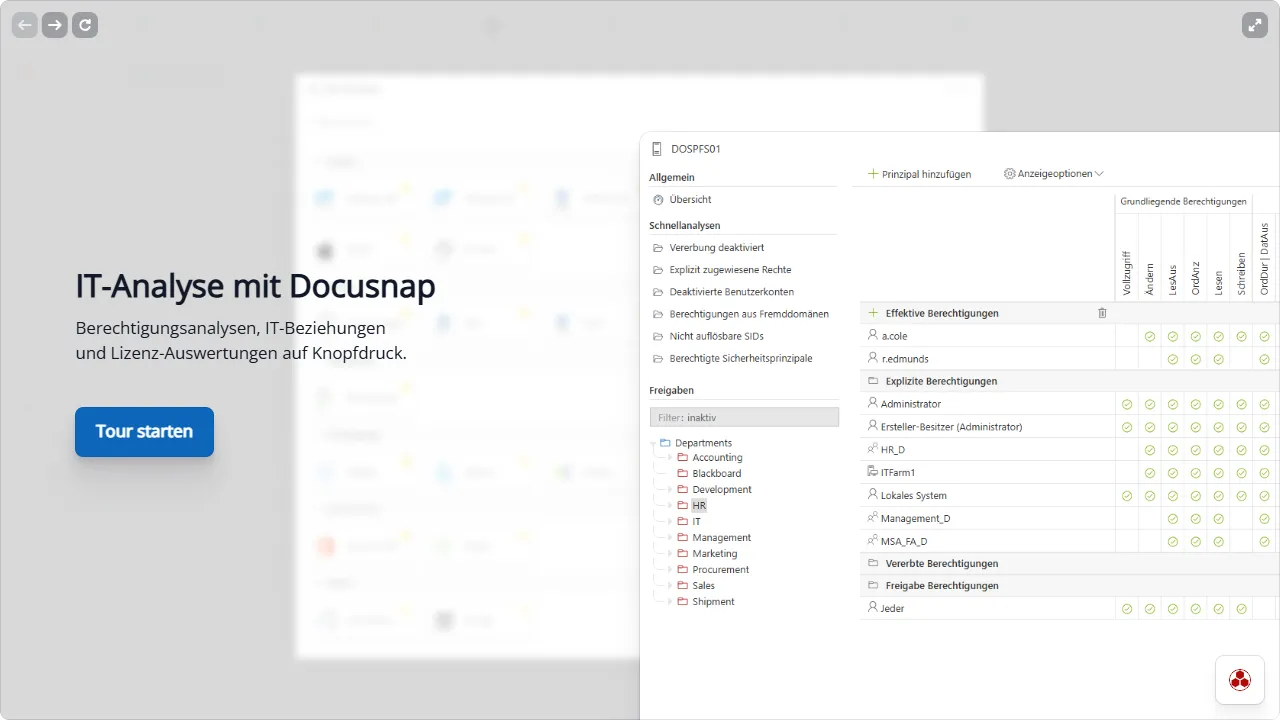Click the user icon next to Jeder
Viewport: 1280px width, 720px height.
point(873,607)
